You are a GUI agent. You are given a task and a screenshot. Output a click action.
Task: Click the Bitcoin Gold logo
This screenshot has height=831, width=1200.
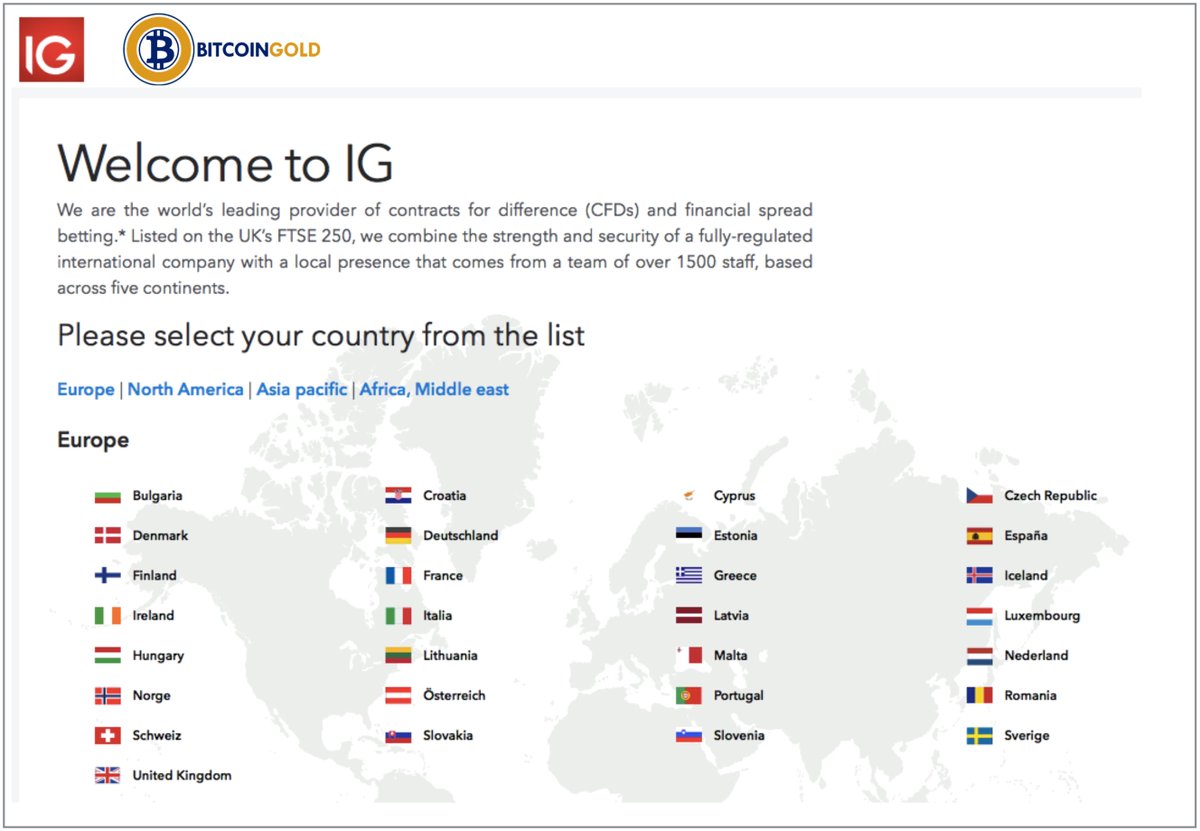222,49
